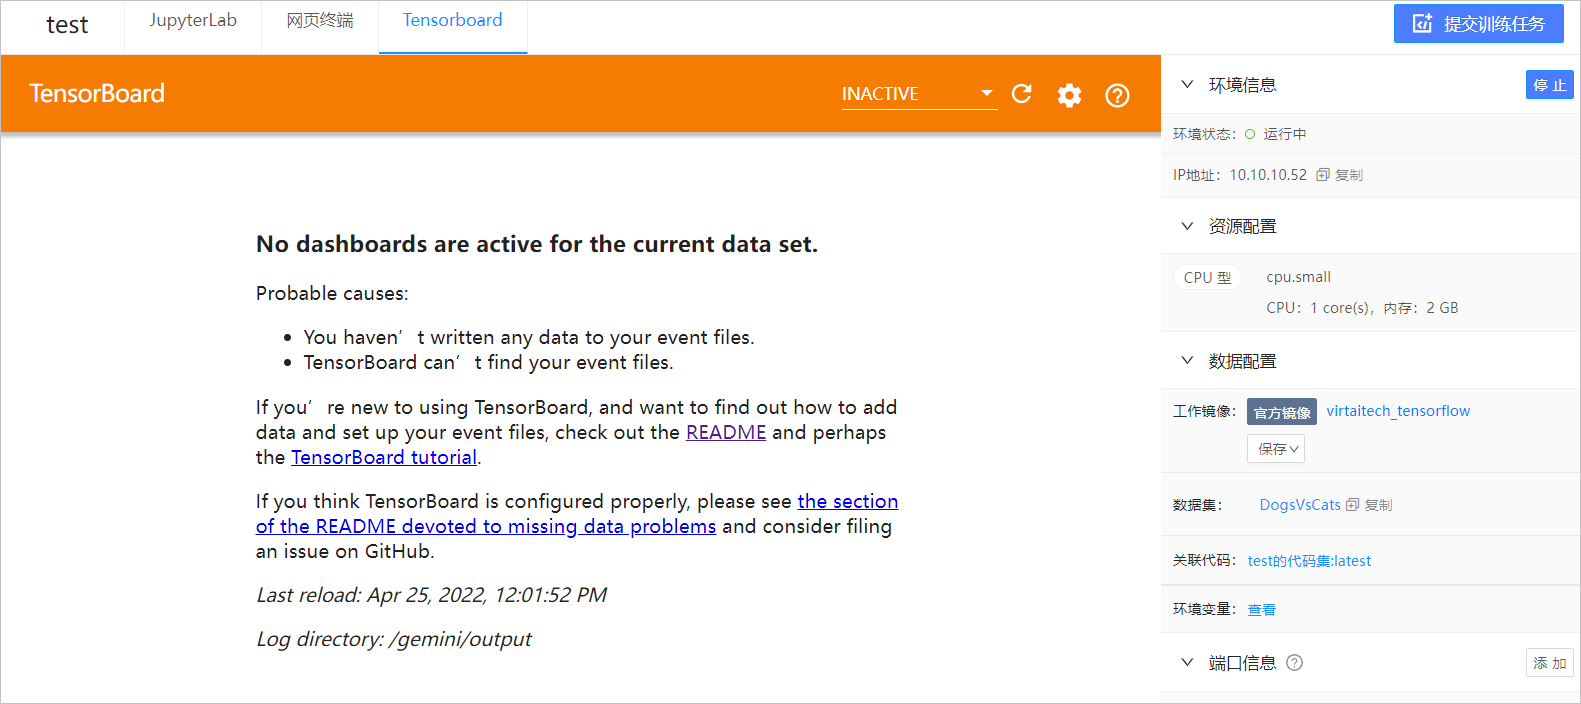Screen dimensions: 1581x704
Task: Collapse the 环境信息 section
Action: 1187,85
